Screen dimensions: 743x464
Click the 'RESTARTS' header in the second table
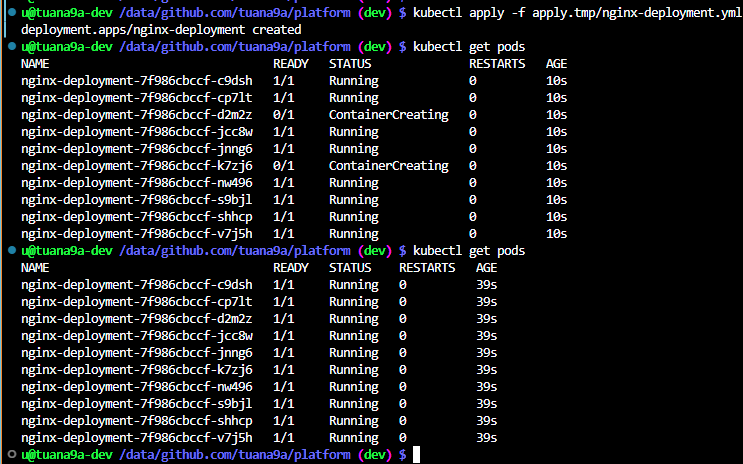click(427, 268)
